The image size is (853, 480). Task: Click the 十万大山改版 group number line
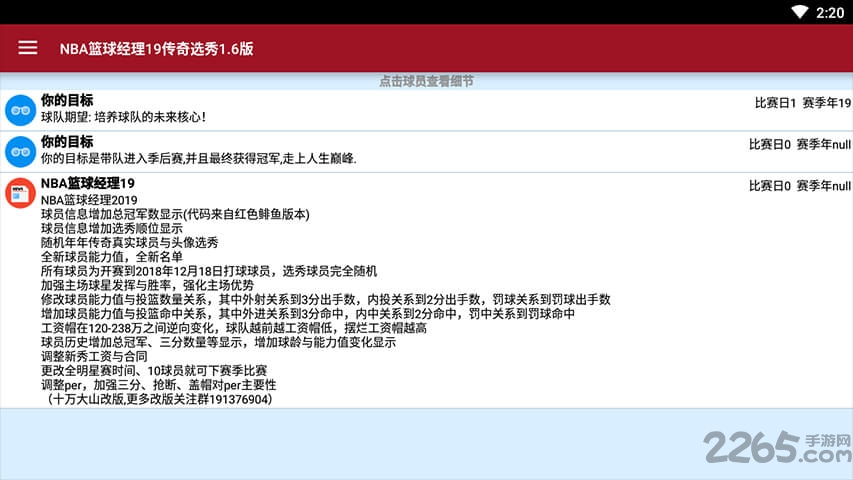pos(159,399)
